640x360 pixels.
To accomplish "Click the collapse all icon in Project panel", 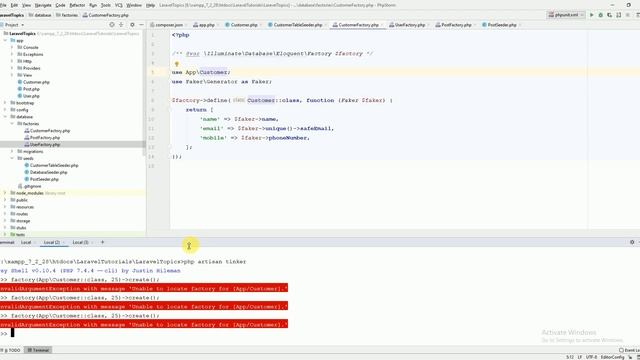I will click(121, 25).
